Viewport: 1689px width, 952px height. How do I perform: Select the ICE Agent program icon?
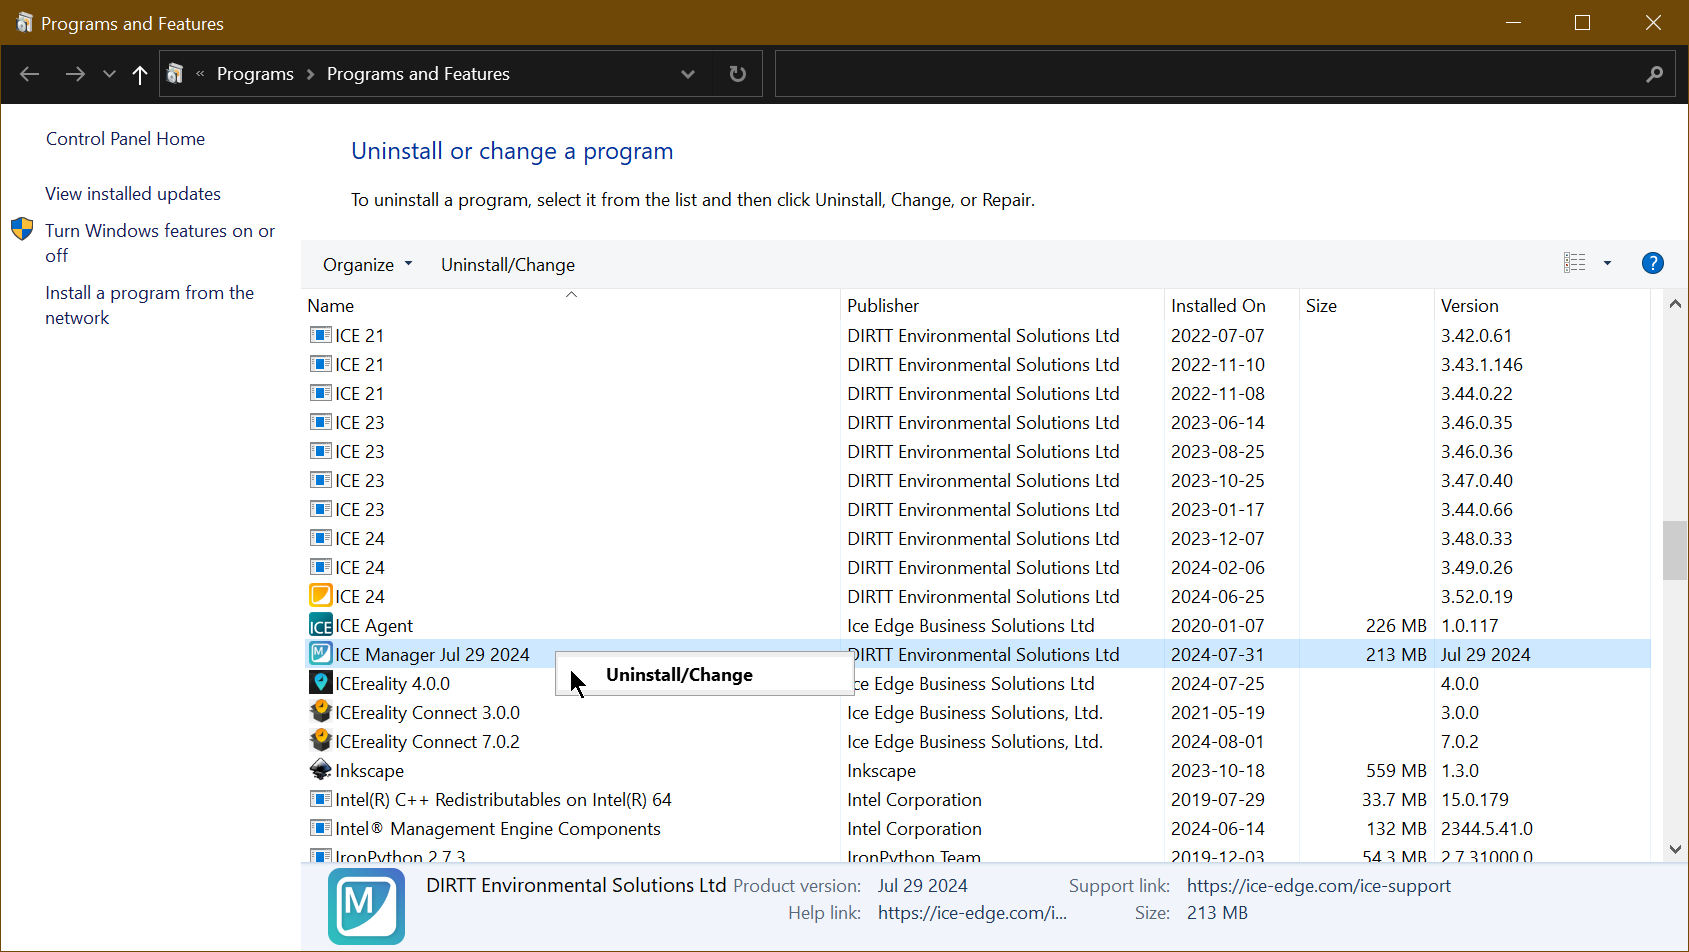coord(320,626)
